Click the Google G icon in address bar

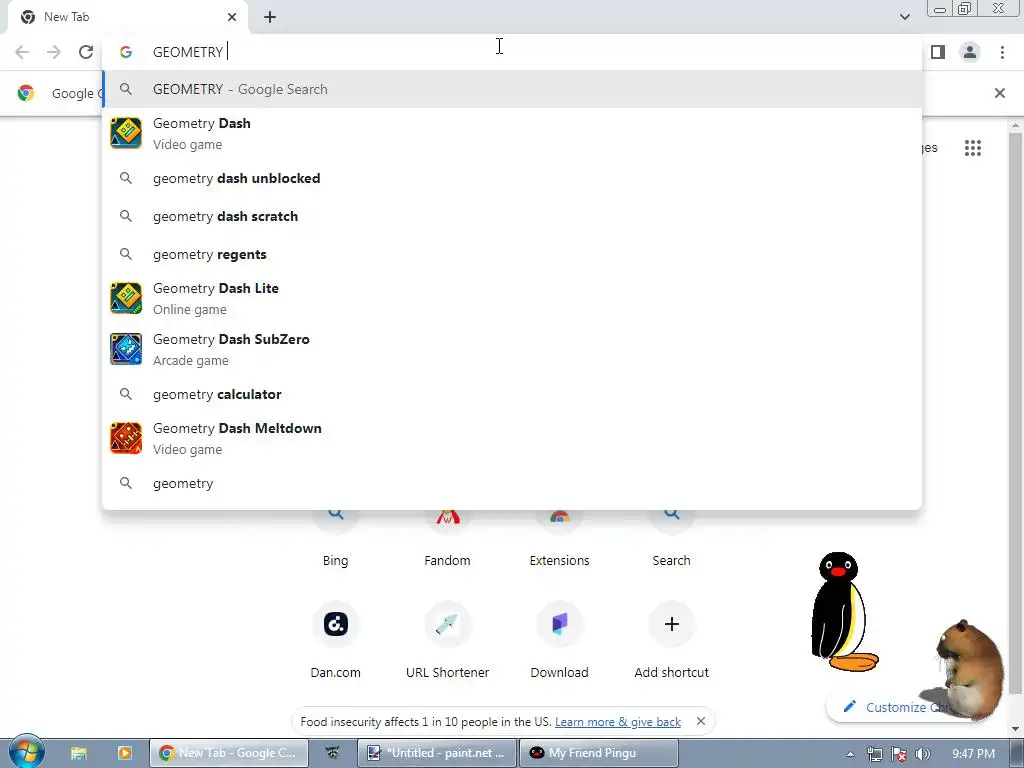tap(126, 52)
